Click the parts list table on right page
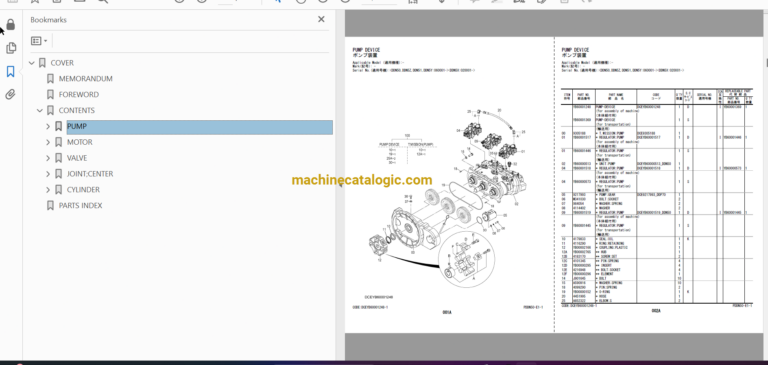 [656, 196]
